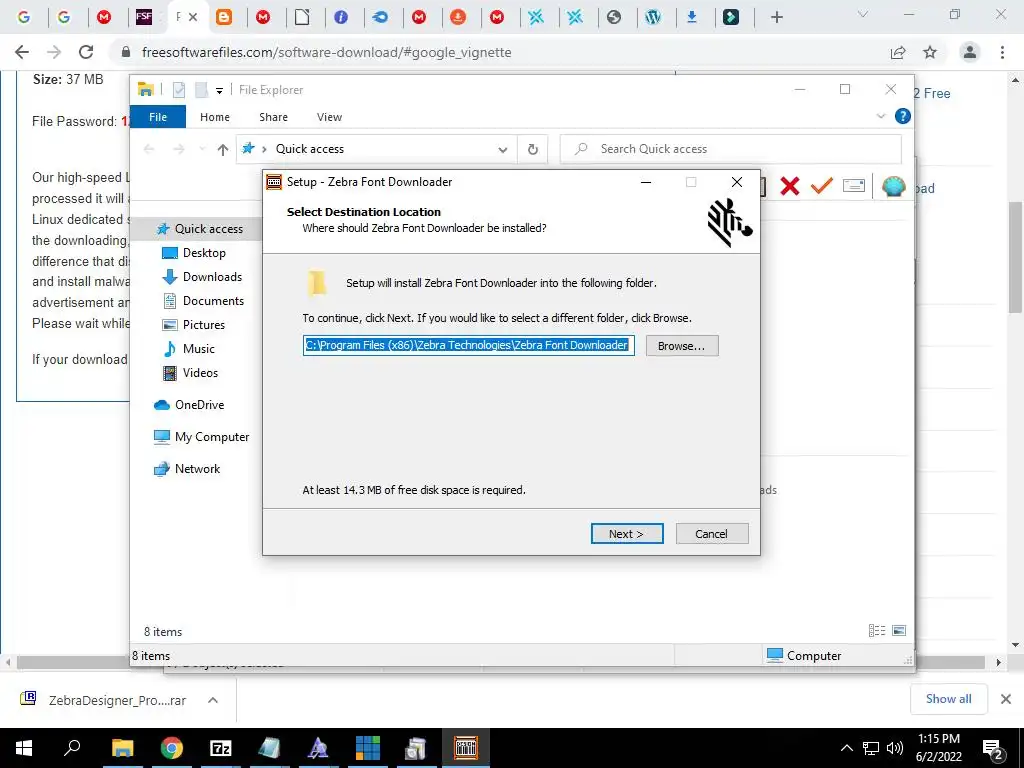Open 7-Zip from the taskbar
This screenshot has height=768, width=1024.
(221, 748)
